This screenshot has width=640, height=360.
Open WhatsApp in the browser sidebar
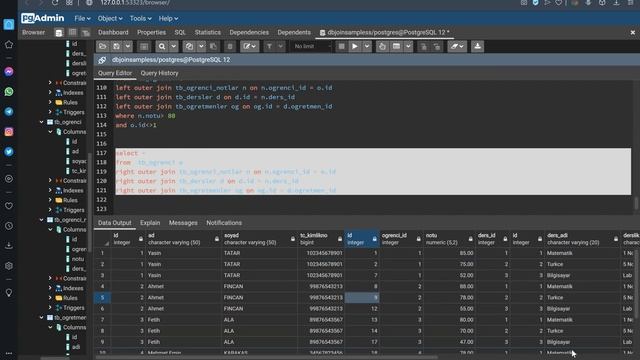9,92
